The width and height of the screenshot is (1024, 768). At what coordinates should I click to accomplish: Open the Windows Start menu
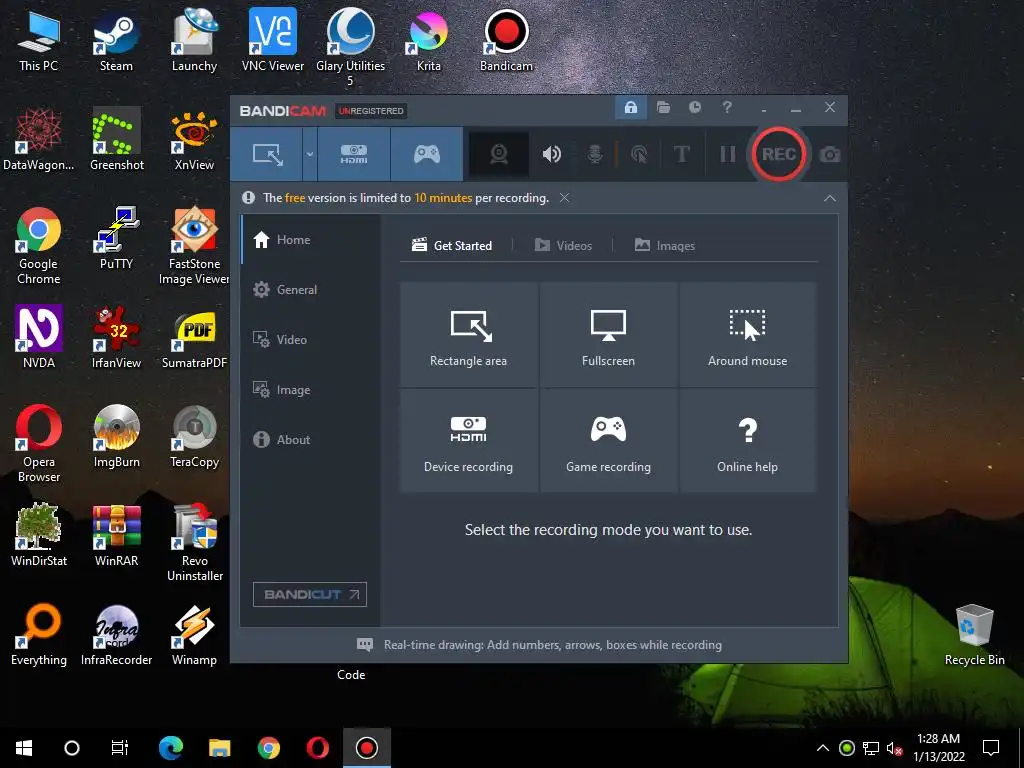(24, 748)
